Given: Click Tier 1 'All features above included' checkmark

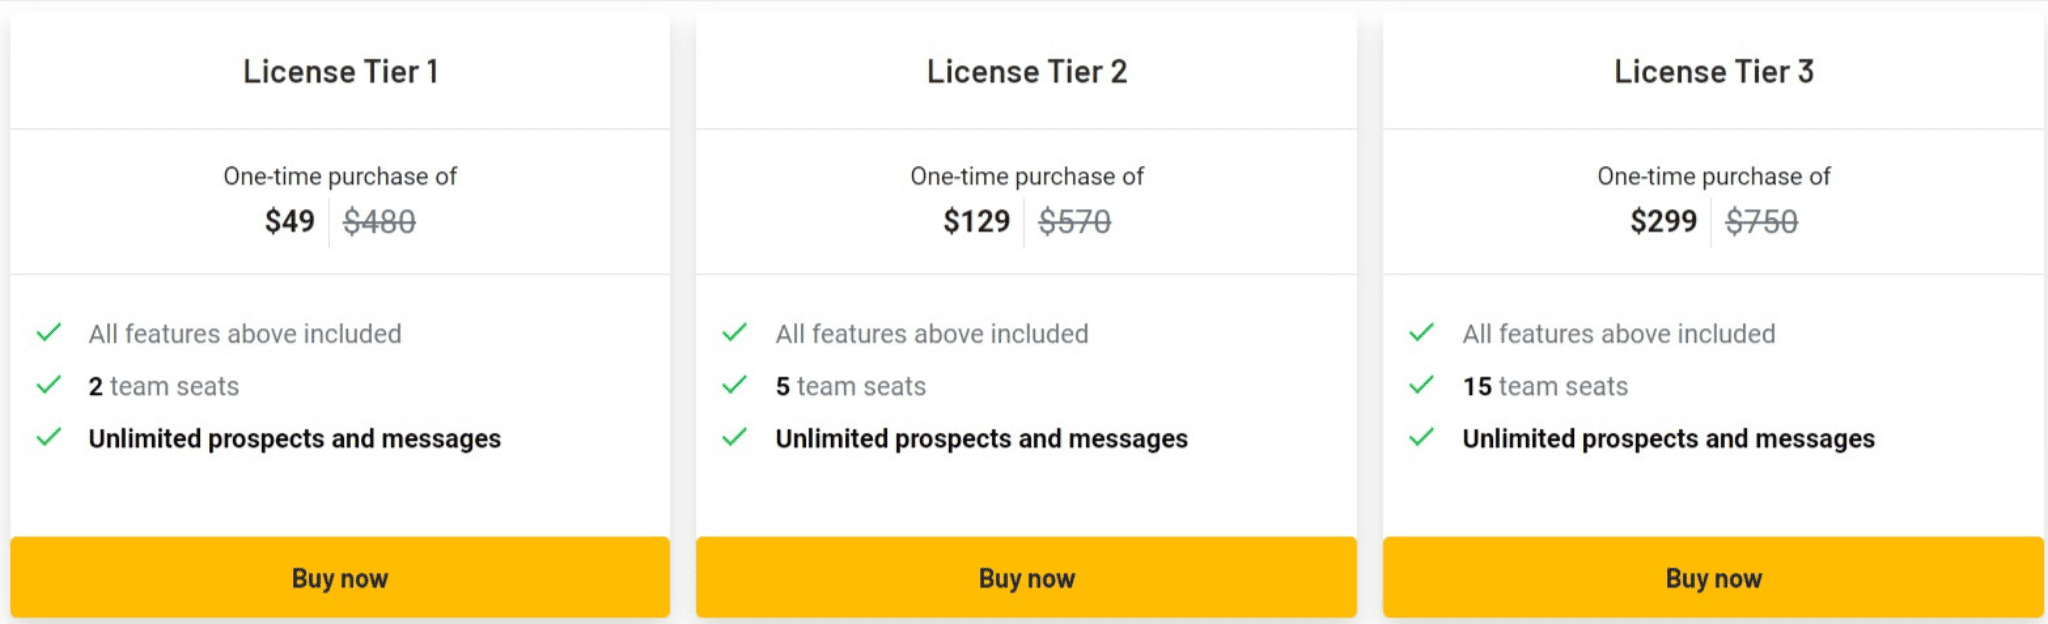Looking at the screenshot, I should [49, 332].
